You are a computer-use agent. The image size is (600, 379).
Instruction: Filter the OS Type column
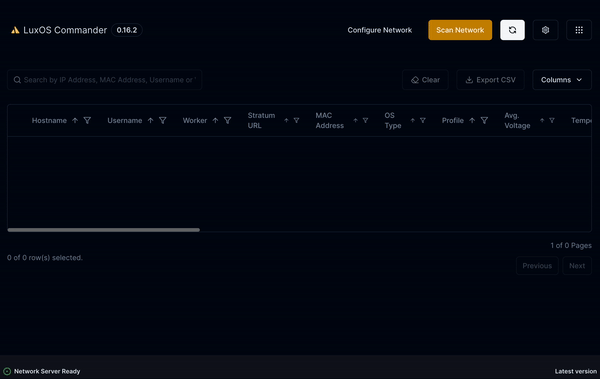(x=423, y=120)
